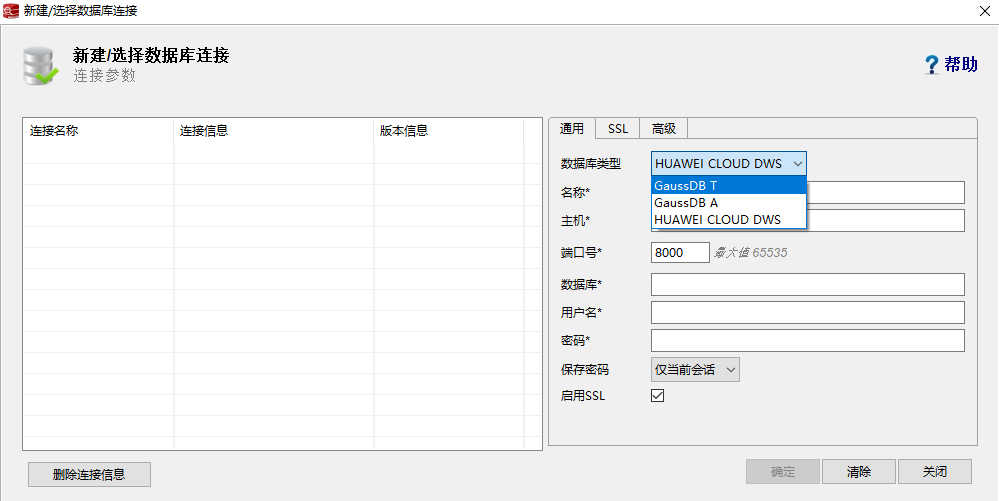Image resolution: width=999 pixels, height=501 pixels.
Task: Toggle the 启用SSL checkbox
Action: pos(658,396)
